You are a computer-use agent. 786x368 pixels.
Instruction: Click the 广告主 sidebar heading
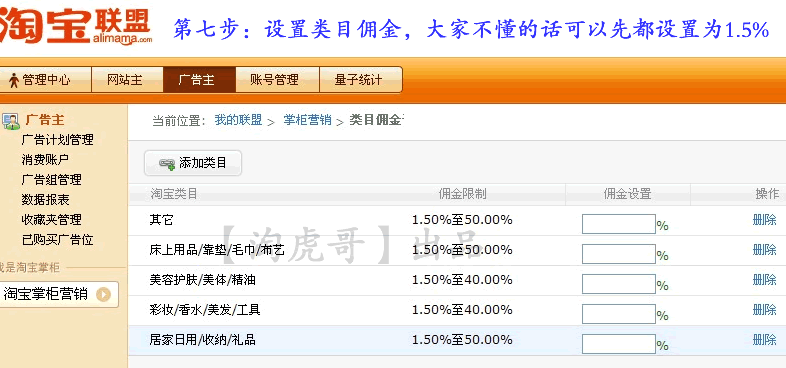click(x=45, y=120)
